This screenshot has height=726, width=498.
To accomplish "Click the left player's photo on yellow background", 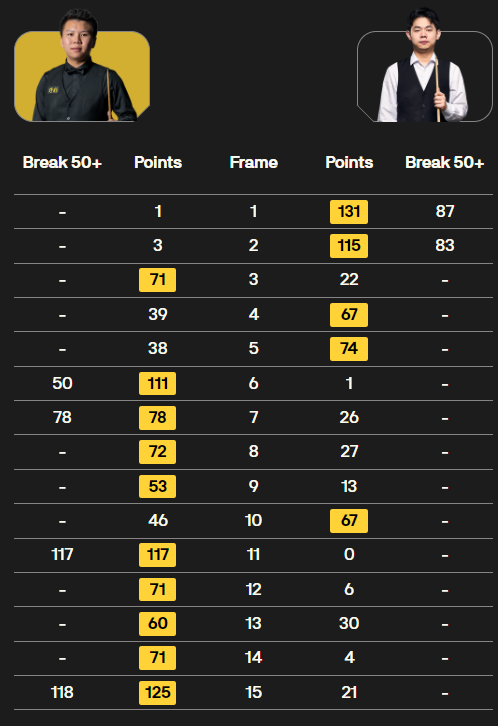I will (x=82, y=67).
